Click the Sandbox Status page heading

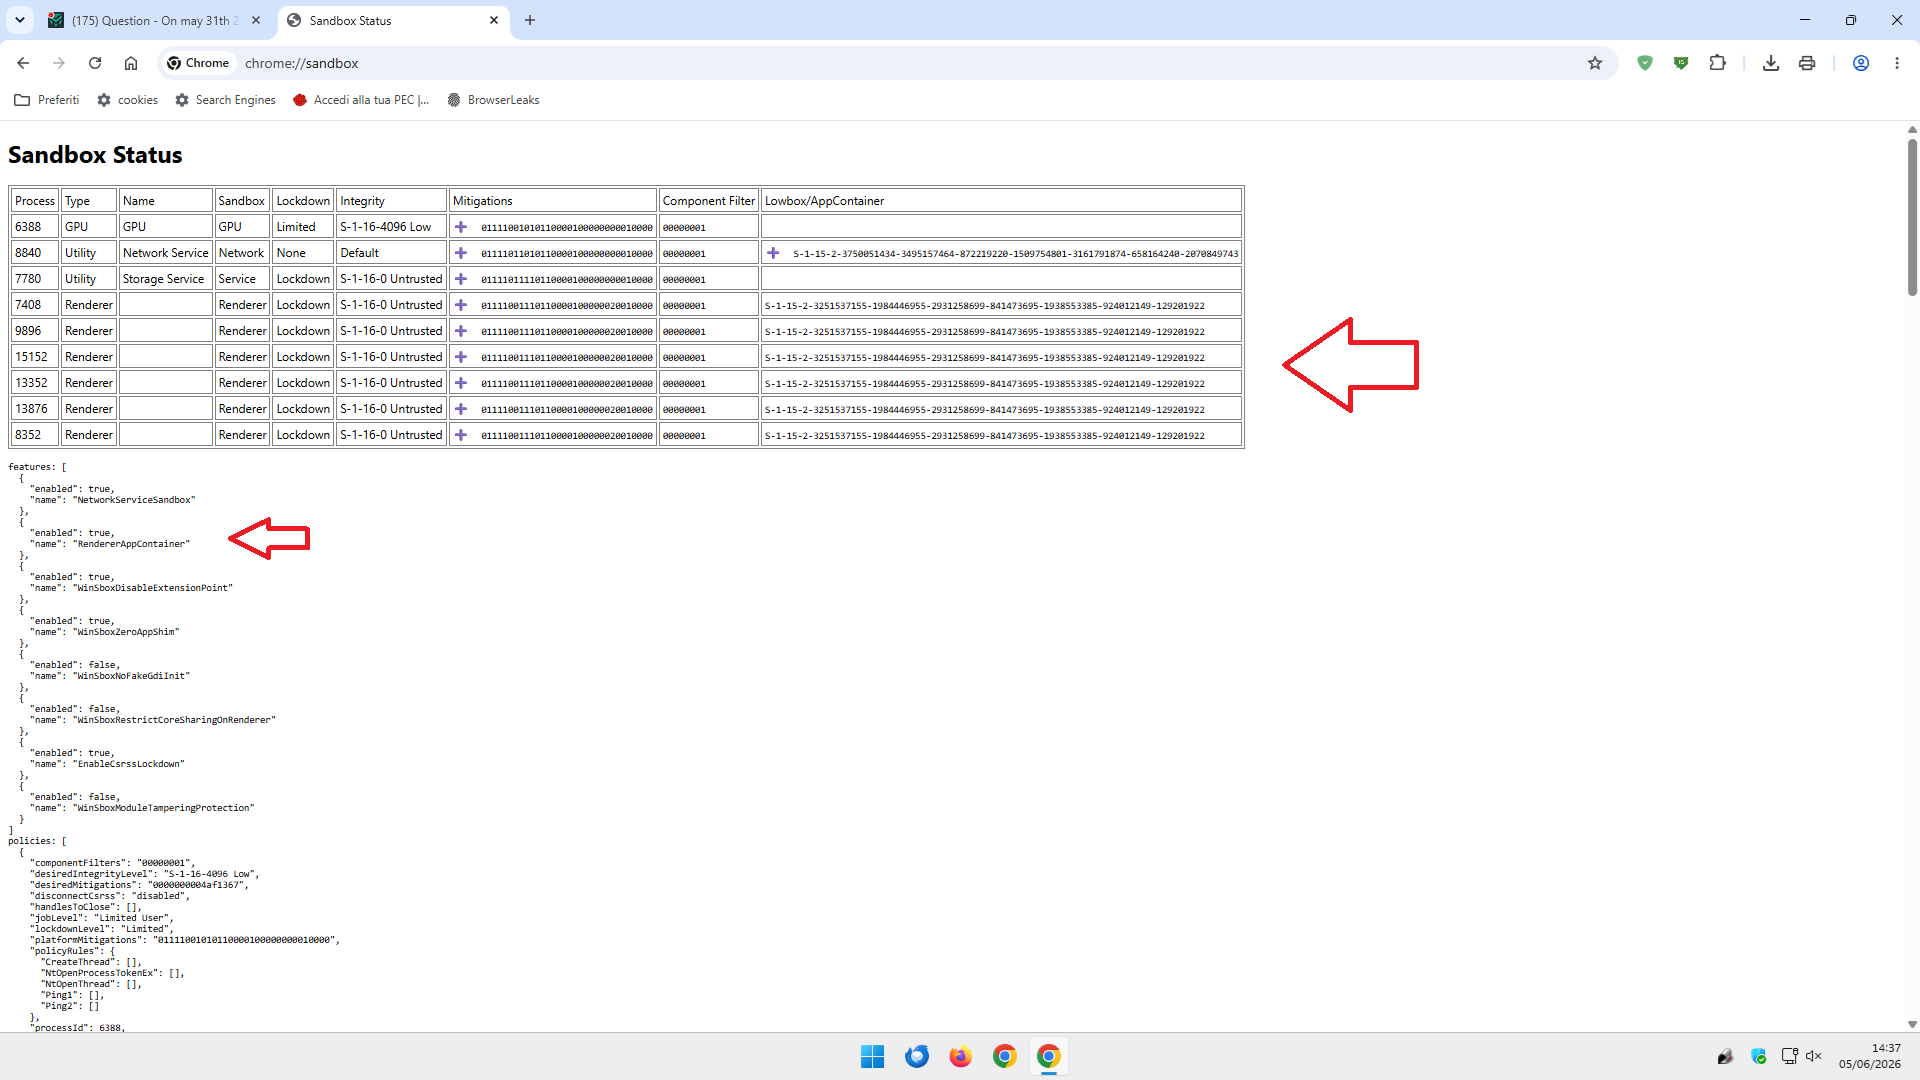pos(95,155)
